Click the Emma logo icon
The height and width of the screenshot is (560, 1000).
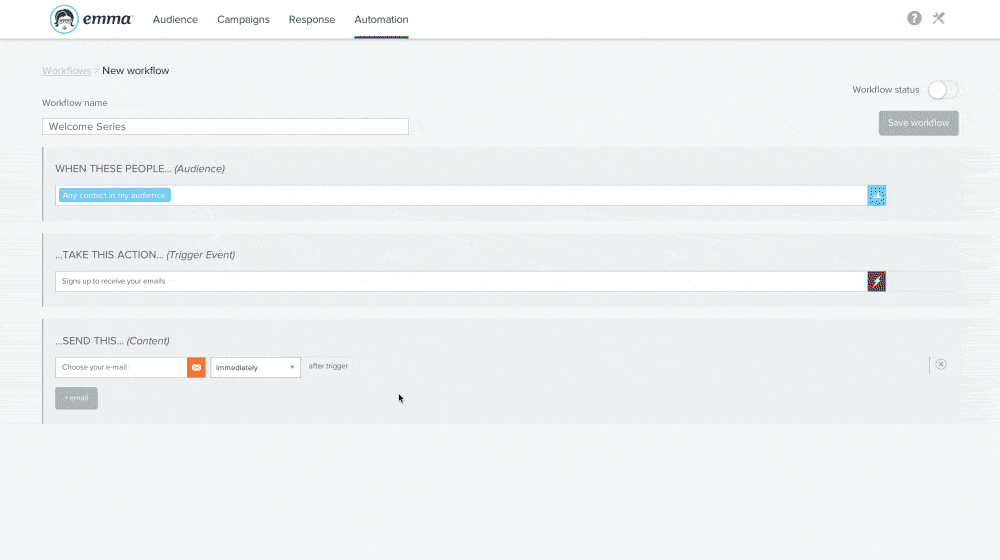[x=64, y=19]
